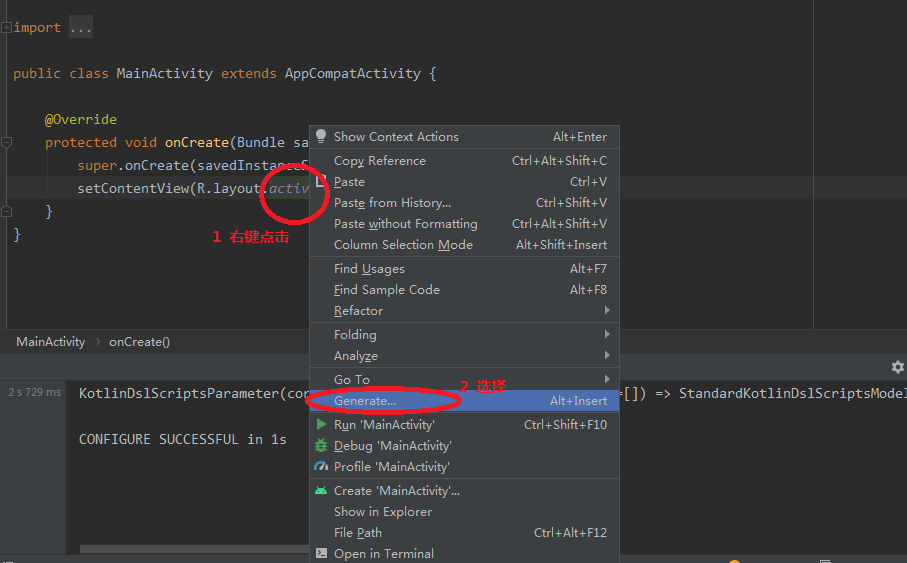This screenshot has width=907, height=563.
Task: Click onCreate() breadcrumb
Action: click(139, 341)
